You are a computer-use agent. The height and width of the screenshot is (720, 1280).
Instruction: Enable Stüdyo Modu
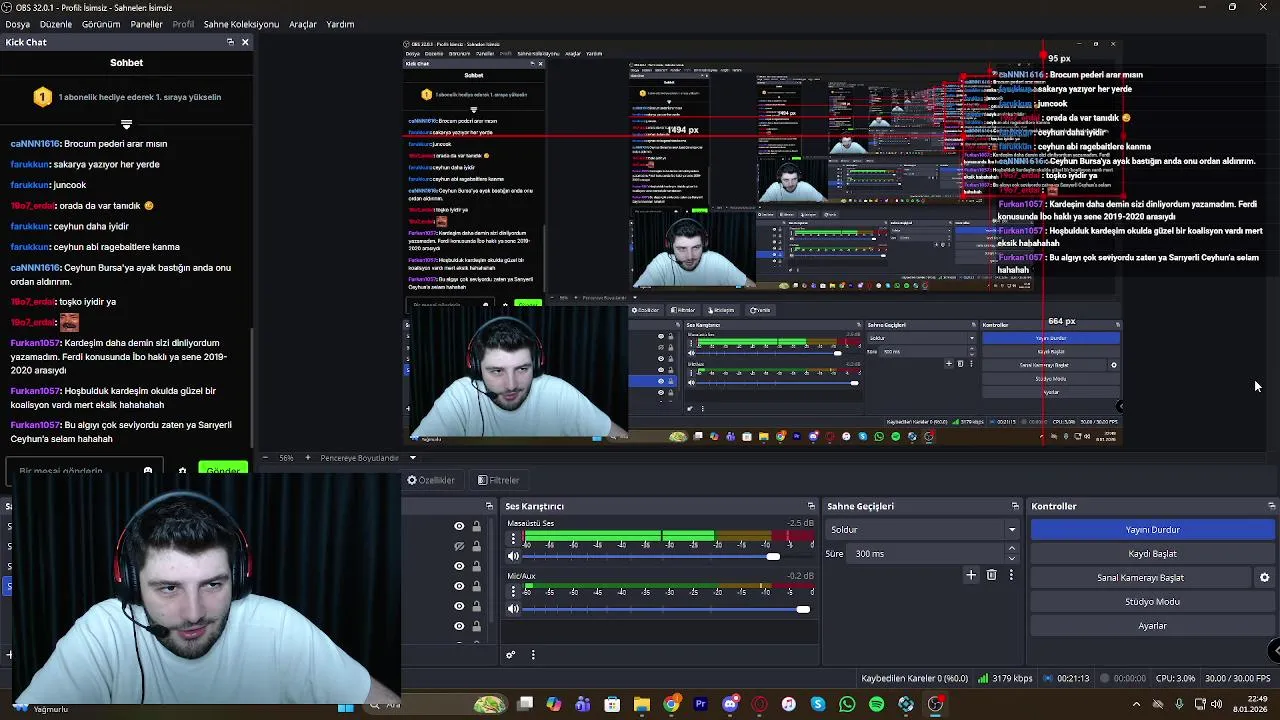(1152, 602)
